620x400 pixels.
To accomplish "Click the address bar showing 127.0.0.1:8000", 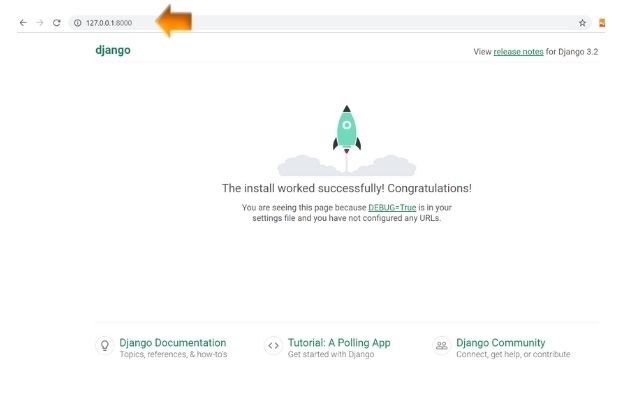I will pos(330,23).
